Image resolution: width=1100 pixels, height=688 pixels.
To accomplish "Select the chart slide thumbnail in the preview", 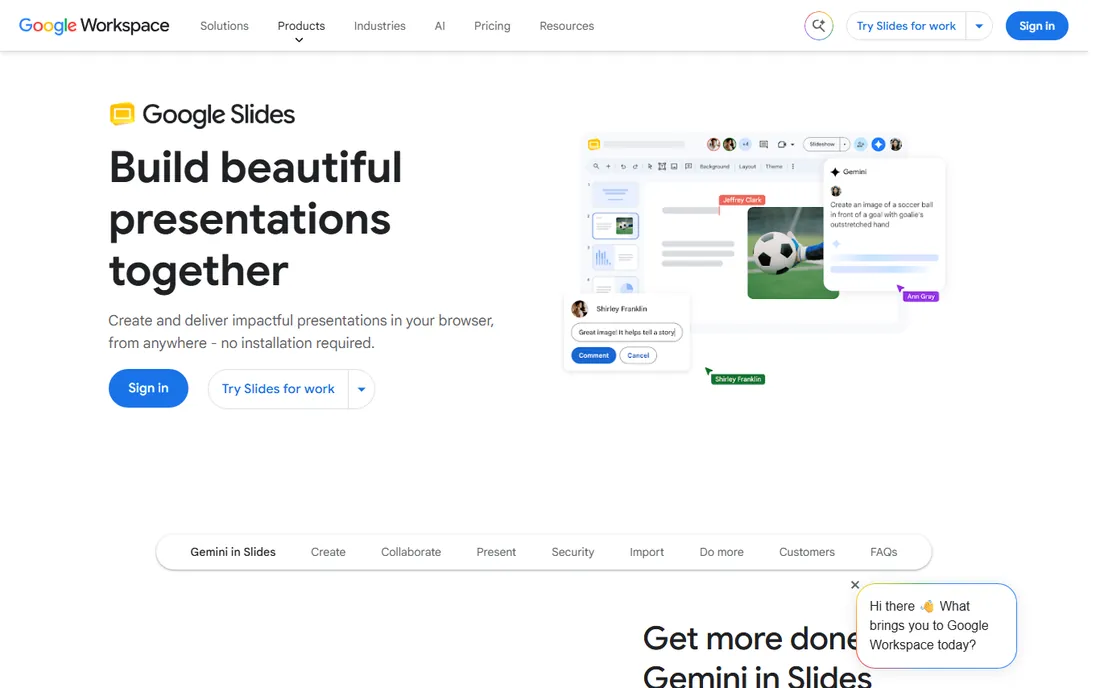I will 615,257.
